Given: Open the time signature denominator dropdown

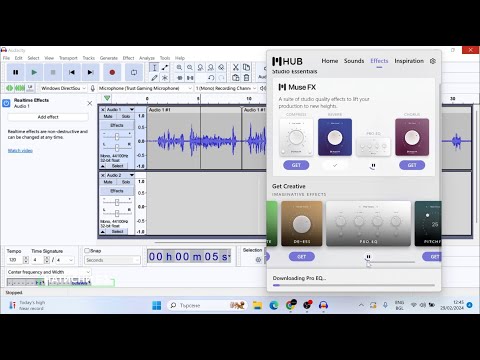Looking at the screenshot, I should (65, 260).
